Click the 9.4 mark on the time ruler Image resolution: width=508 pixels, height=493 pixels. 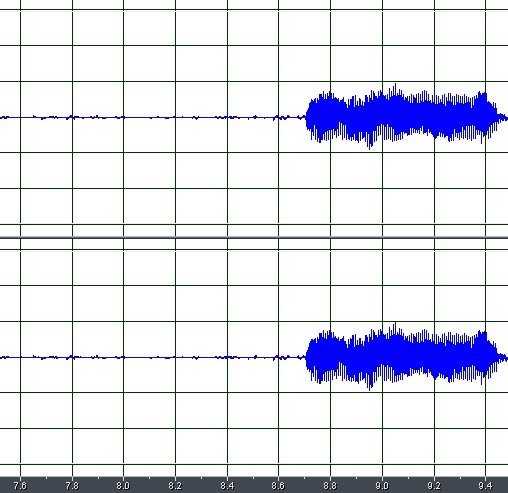(485, 485)
